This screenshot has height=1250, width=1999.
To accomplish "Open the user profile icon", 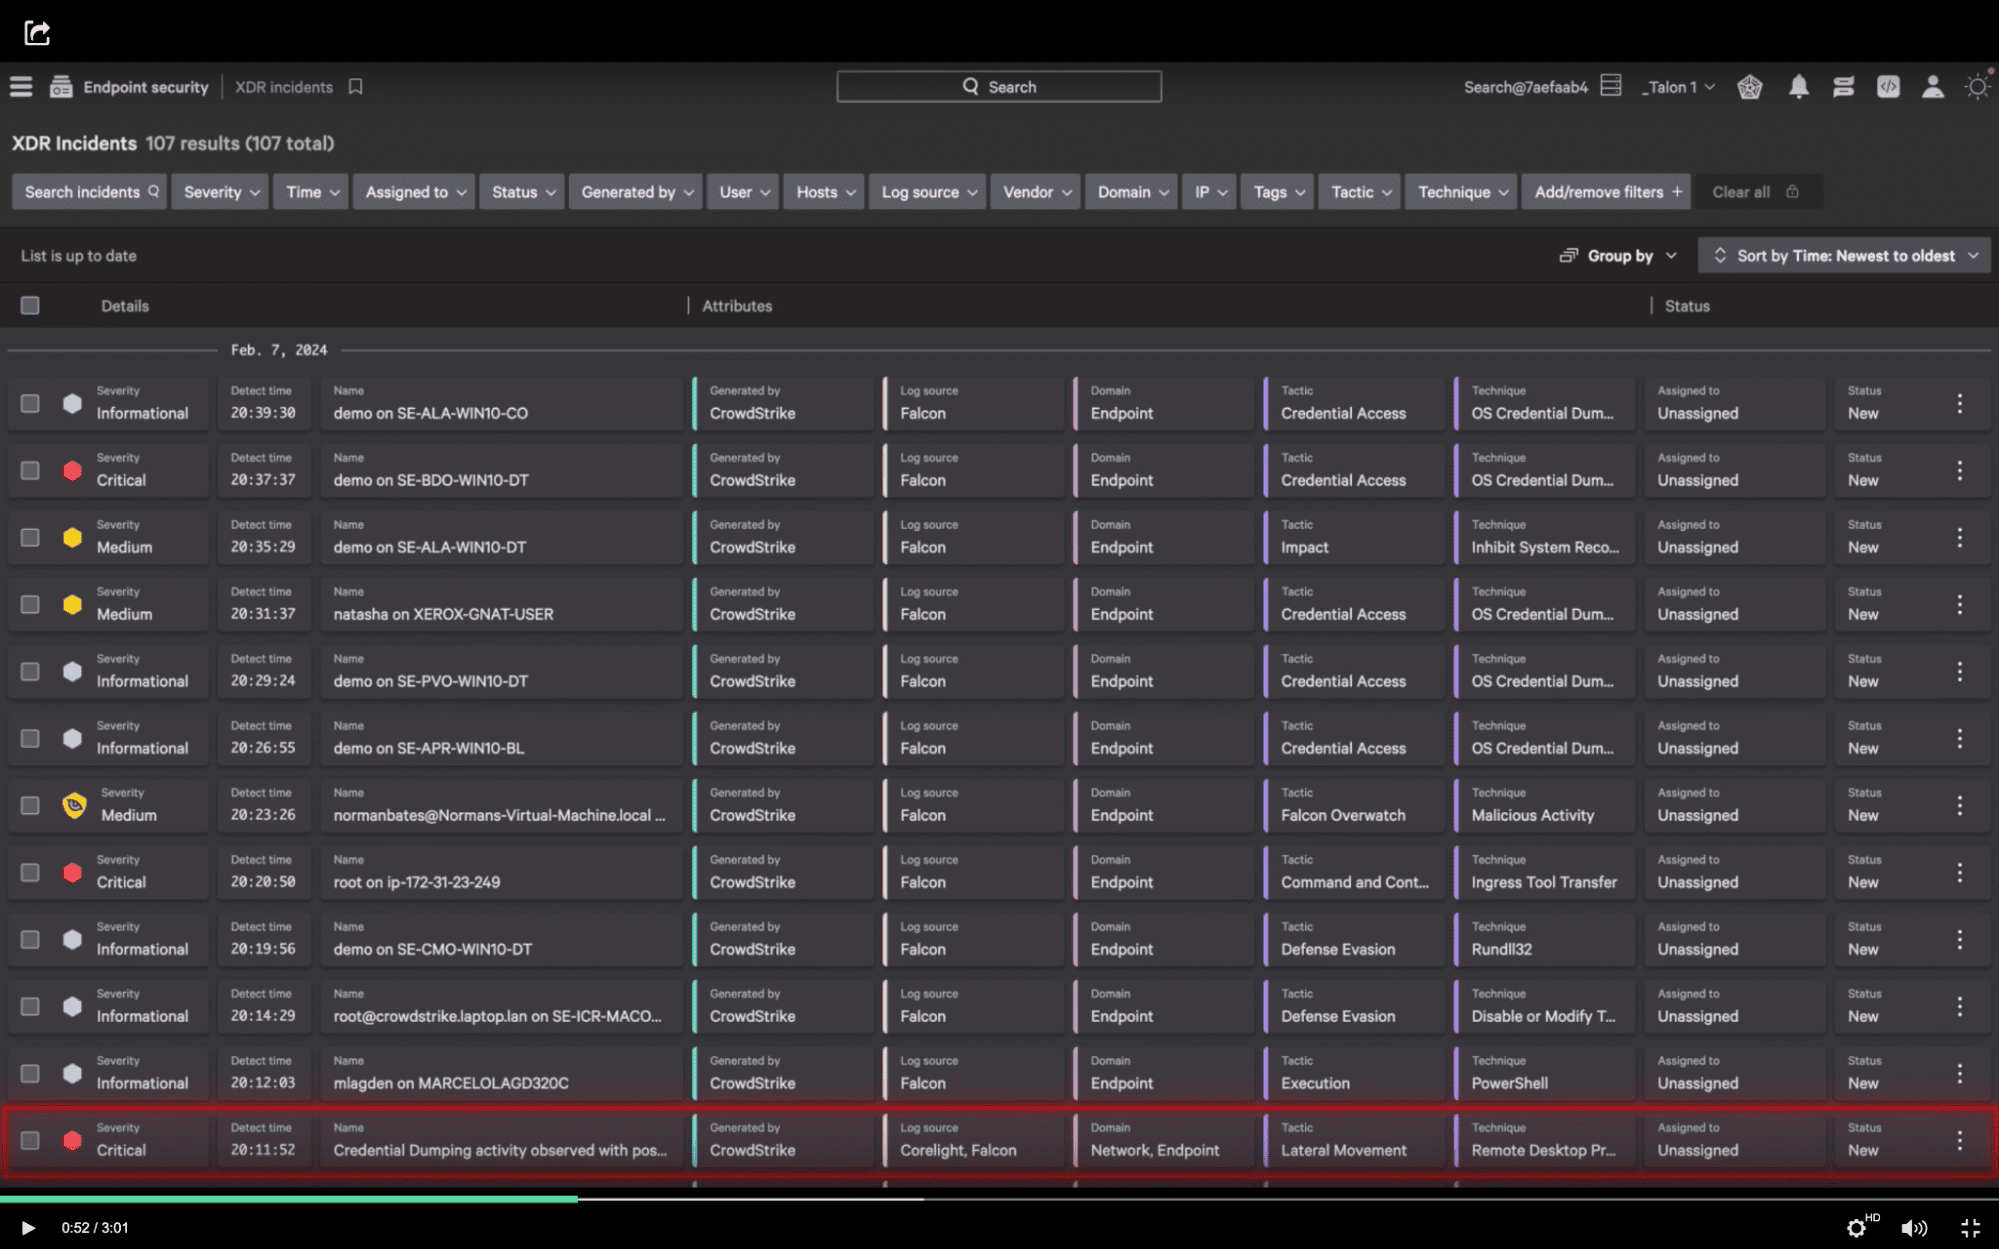I will coord(1932,87).
